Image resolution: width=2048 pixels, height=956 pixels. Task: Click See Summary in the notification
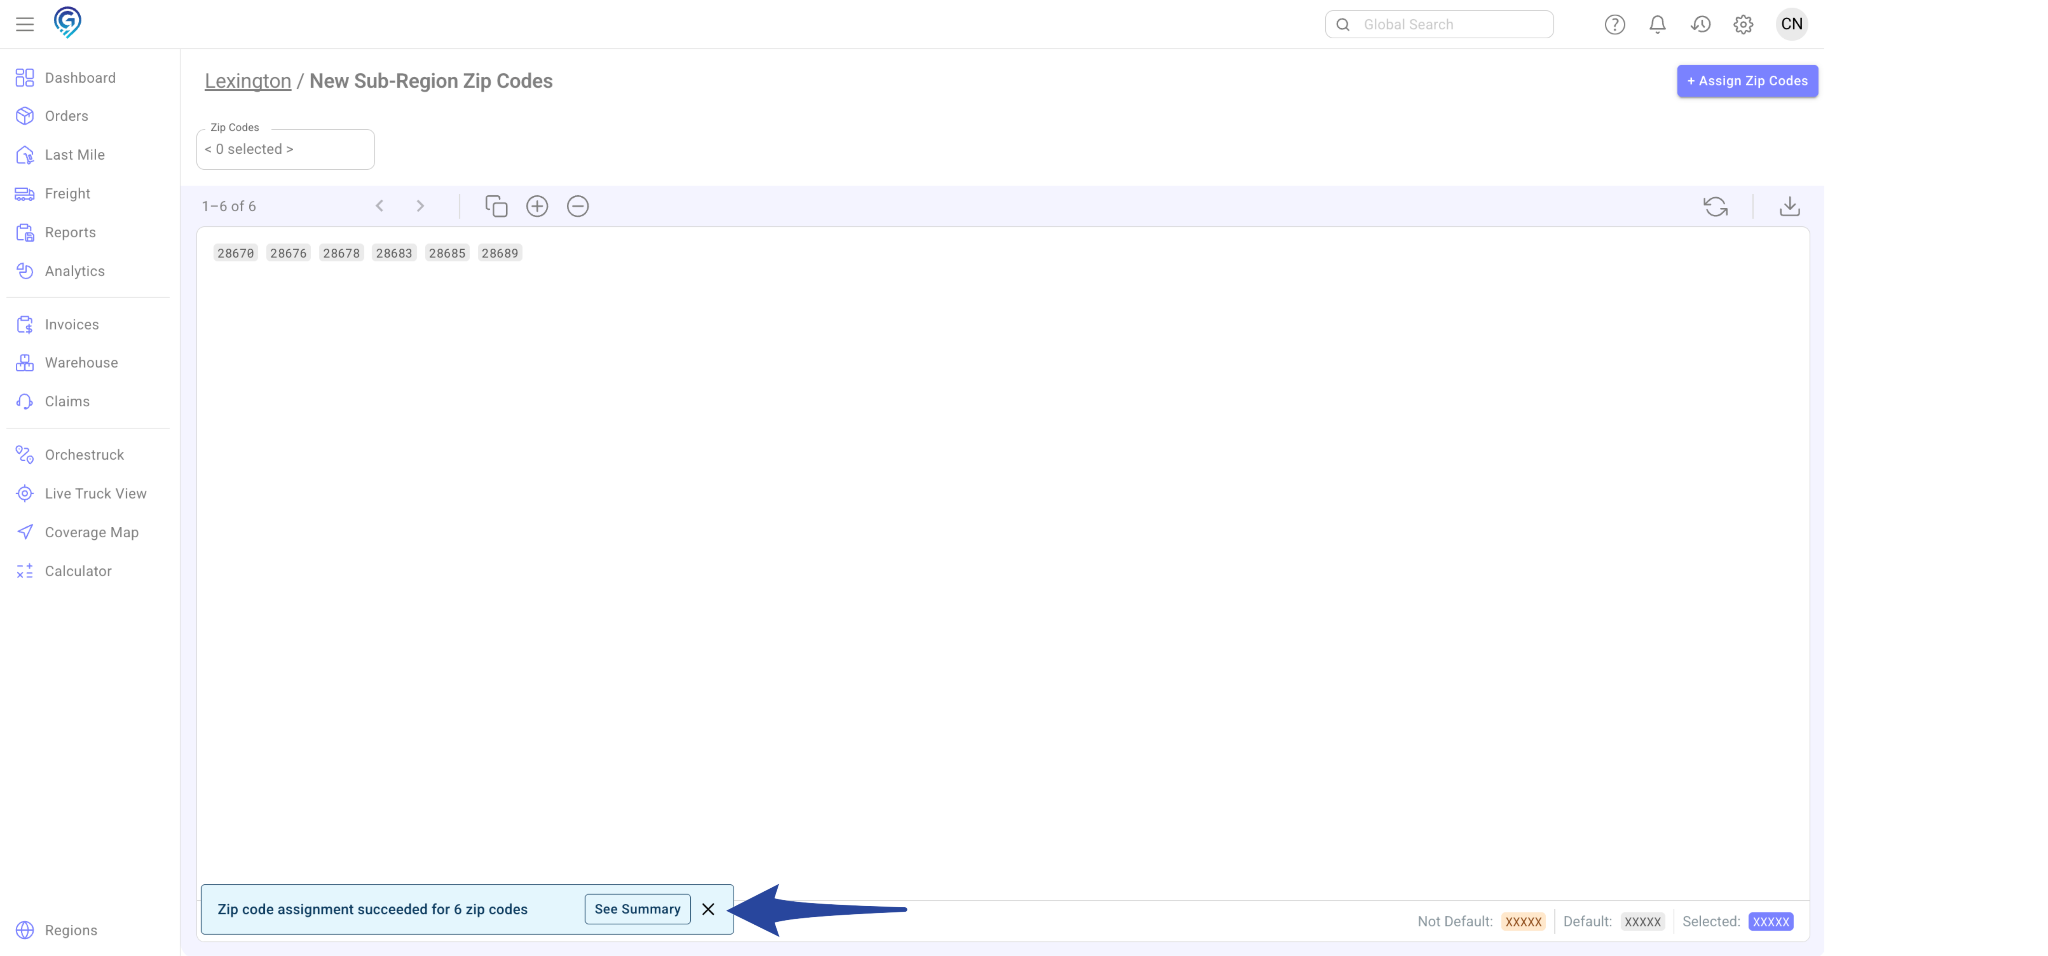(637, 909)
